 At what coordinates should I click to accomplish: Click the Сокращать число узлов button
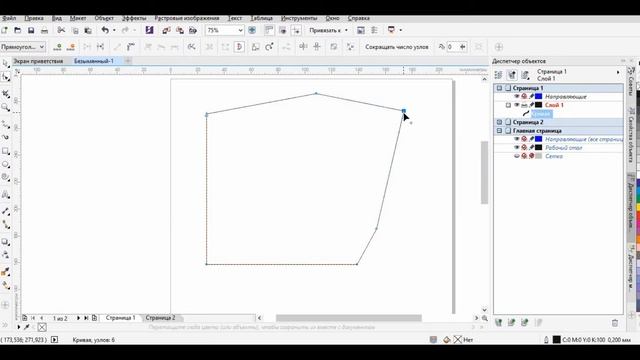tap(397, 47)
